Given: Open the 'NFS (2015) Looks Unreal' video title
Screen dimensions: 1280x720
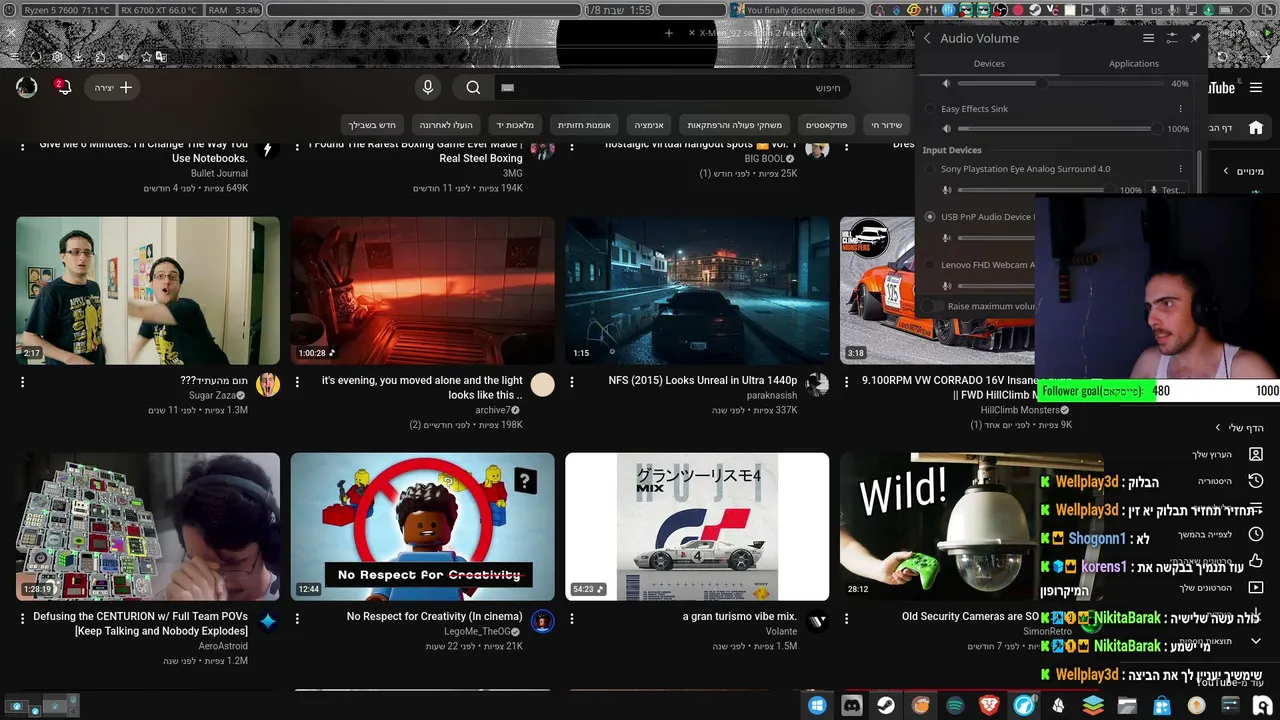Looking at the screenshot, I should pos(703,380).
